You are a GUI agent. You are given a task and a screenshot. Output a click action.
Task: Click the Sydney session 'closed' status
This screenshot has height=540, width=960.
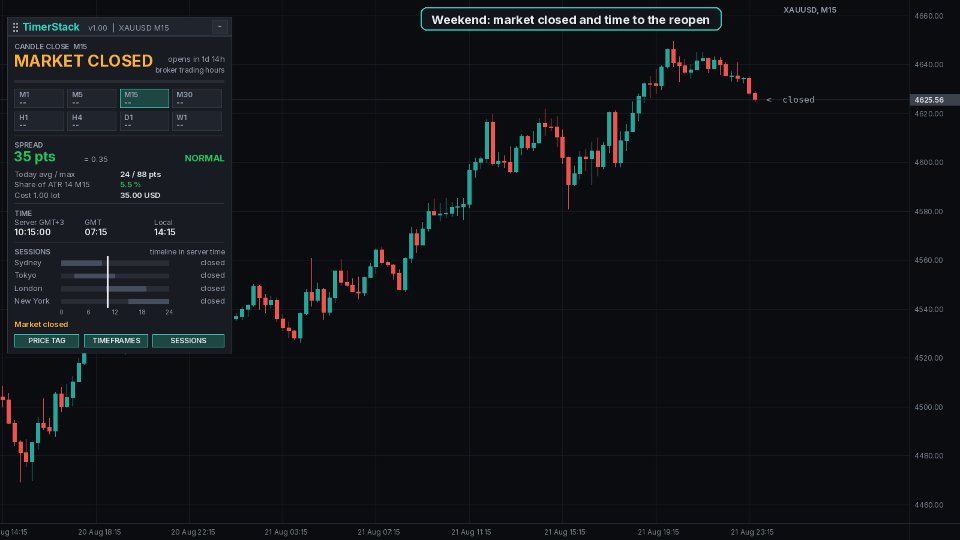pos(212,263)
